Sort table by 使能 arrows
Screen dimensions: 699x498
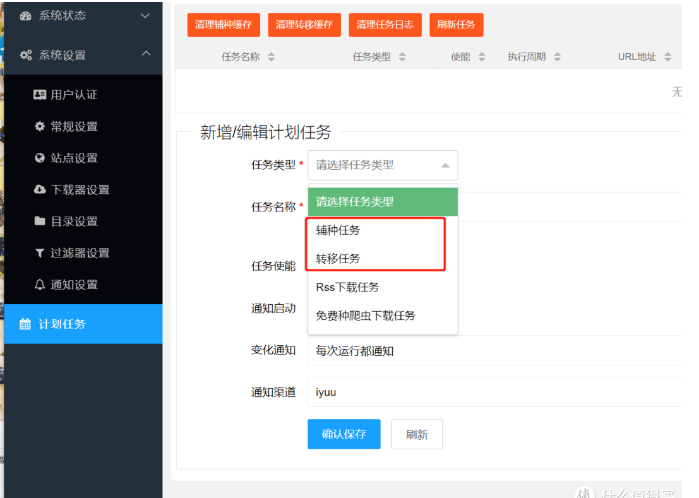[x=481, y=57]
